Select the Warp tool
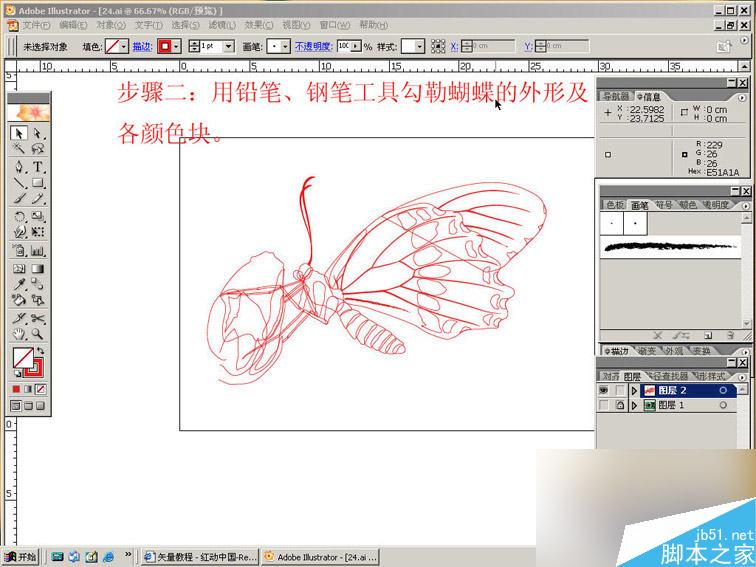Image resolution: width=756 pixels, height=567 pixels. click(19, 231)
